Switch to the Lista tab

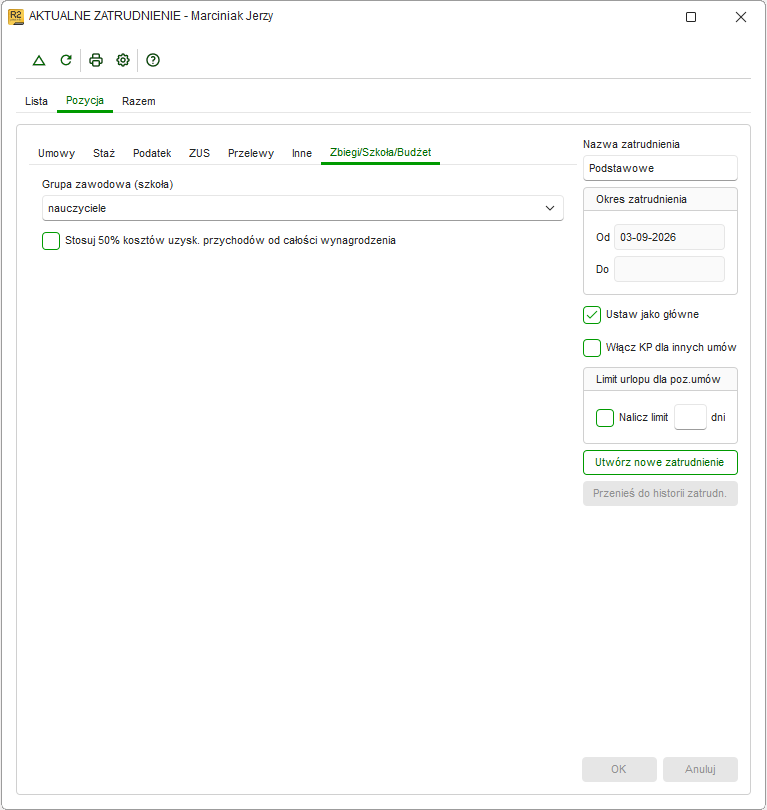36,101
